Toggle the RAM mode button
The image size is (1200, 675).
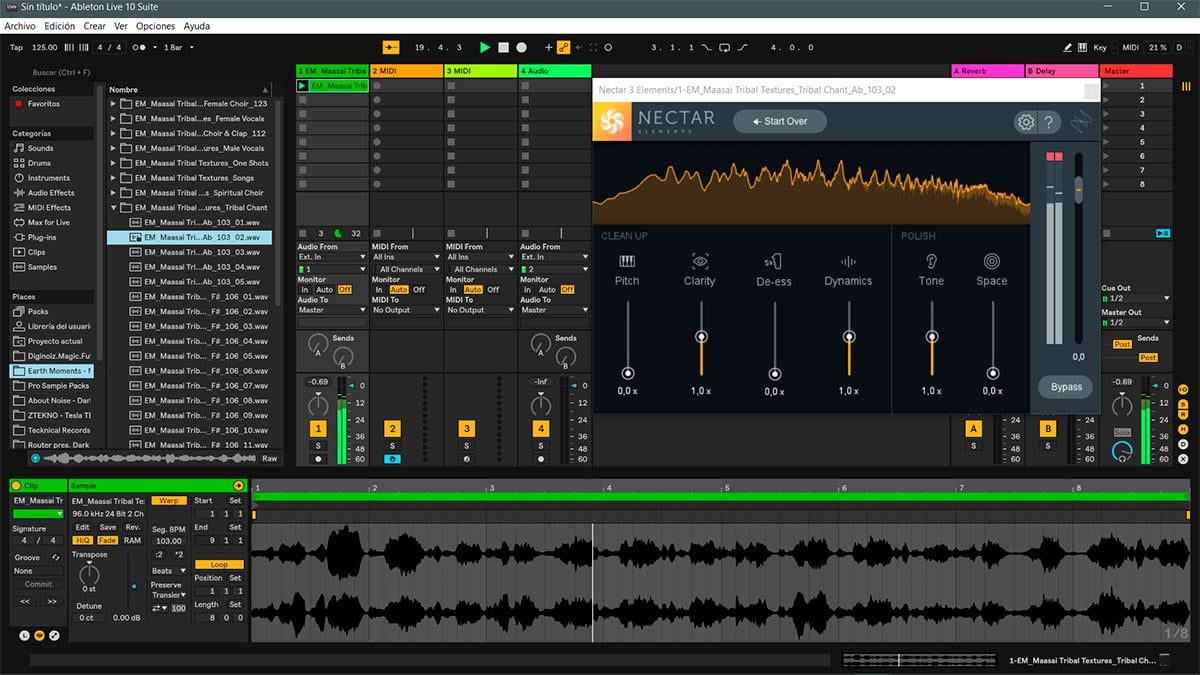[132, 540]
